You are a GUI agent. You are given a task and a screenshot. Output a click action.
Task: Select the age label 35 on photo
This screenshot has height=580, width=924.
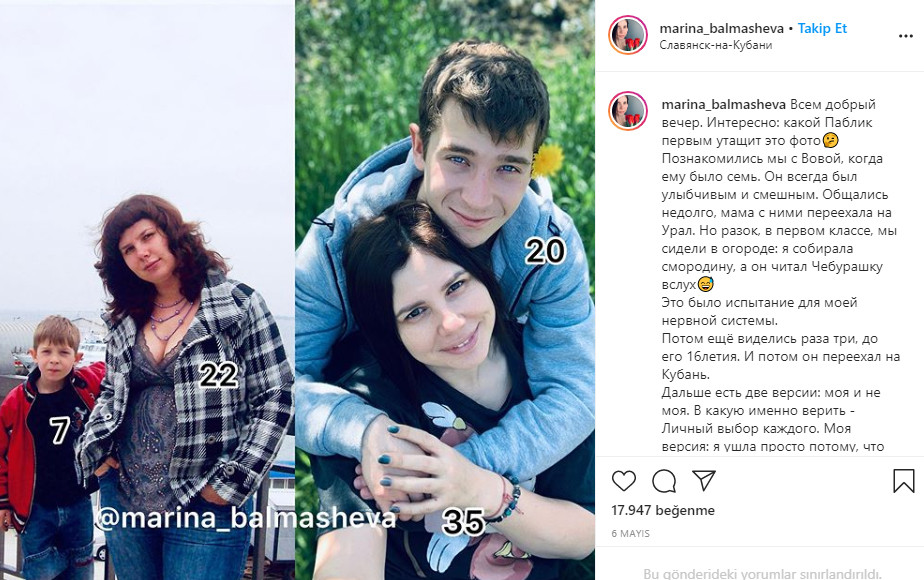(x=464, y=521)
